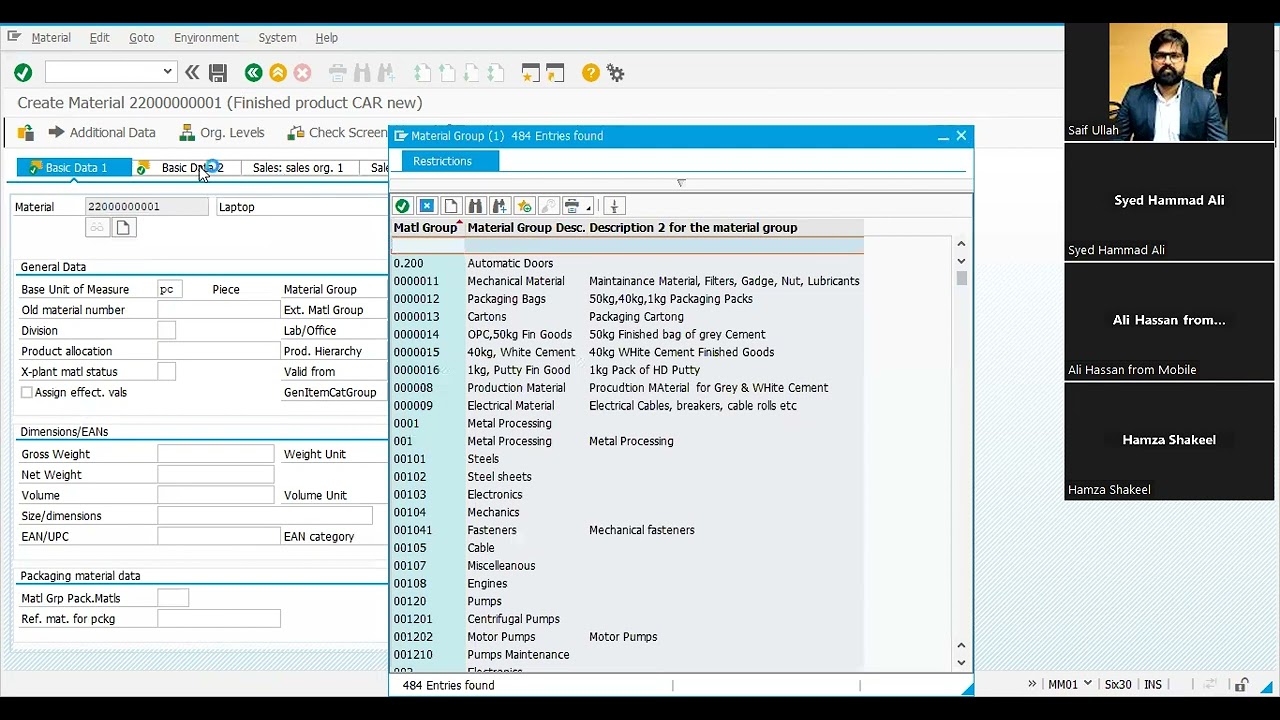Screen dimensions: 1280x720
Task: Expand the status bar double-chevron
Action: coord(1032,685)
